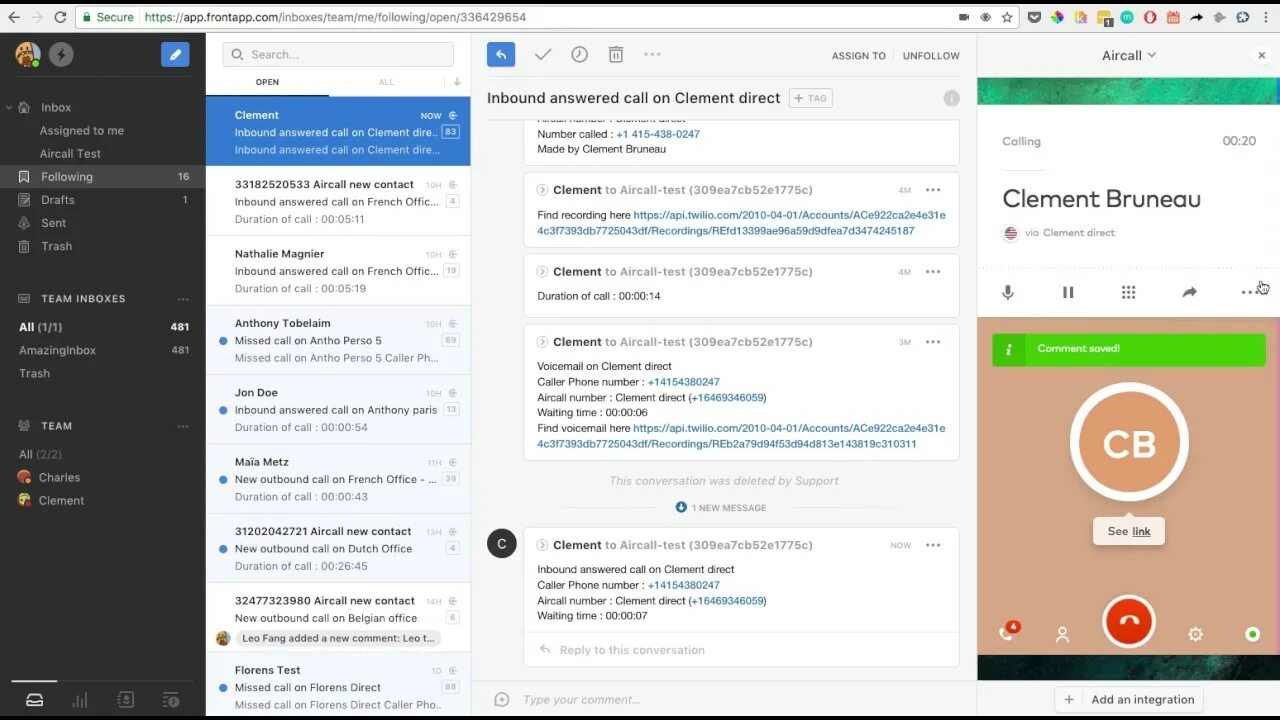Click phone number +1 415-438-0247 link

click(658, 134)
